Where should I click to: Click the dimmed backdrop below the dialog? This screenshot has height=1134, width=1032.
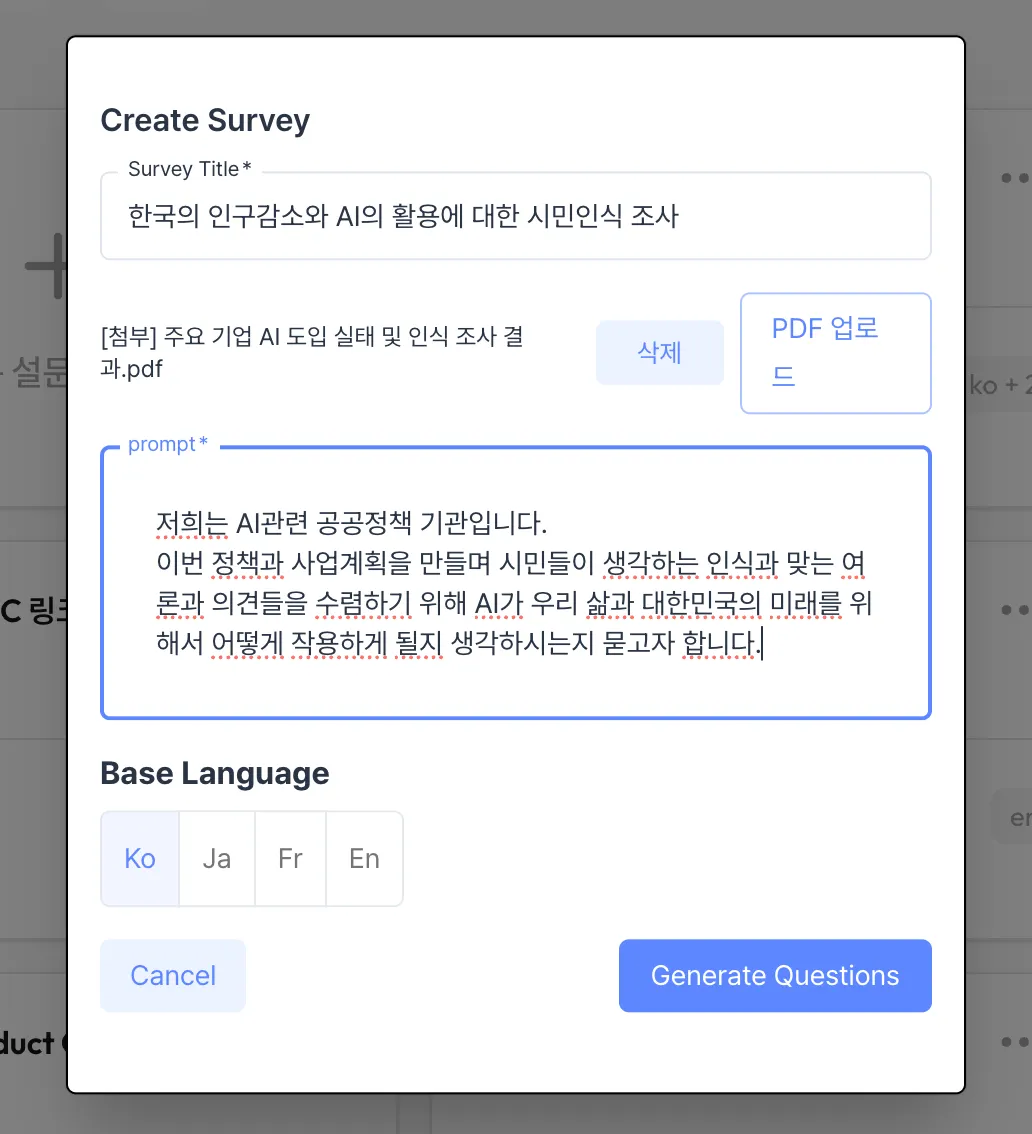(x=516, y=1114)
